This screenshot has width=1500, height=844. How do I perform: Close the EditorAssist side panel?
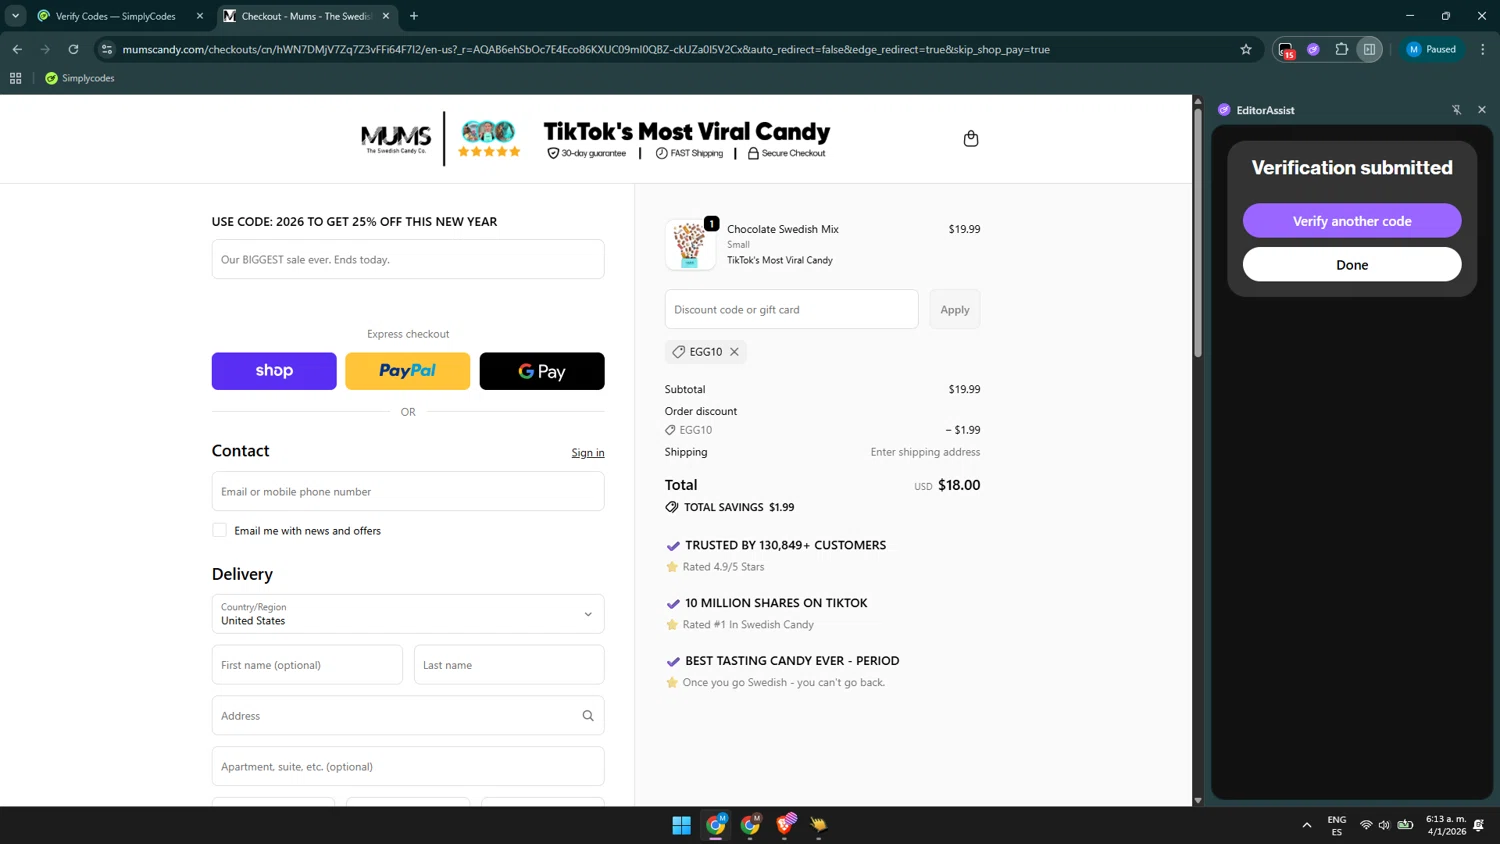click(1481, 110)
